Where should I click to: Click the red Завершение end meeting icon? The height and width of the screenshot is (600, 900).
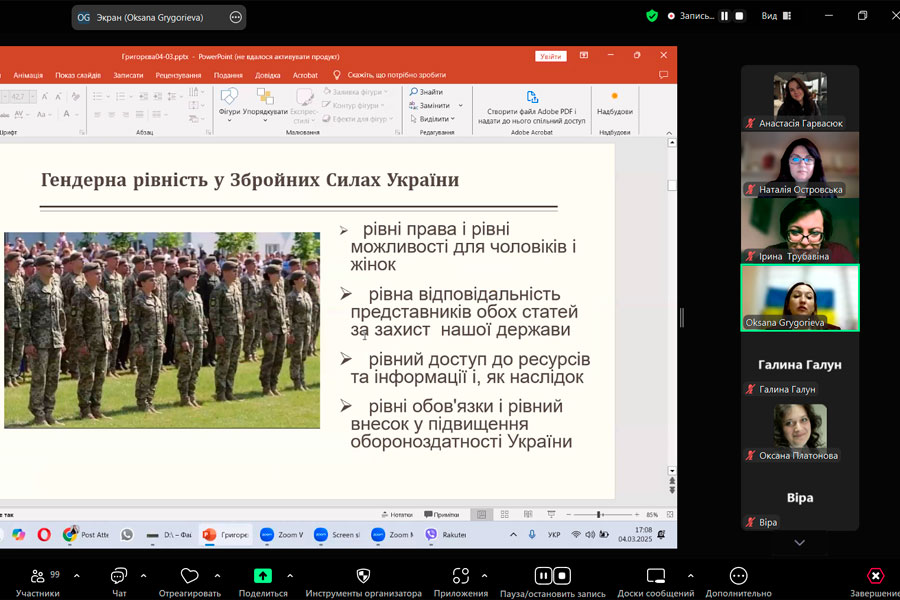(x=875, y=577)
